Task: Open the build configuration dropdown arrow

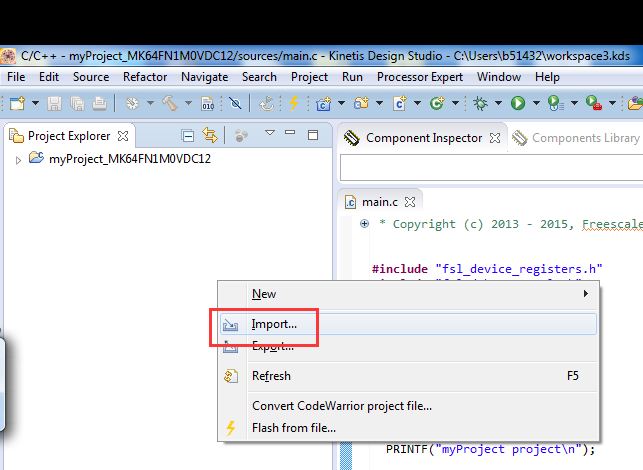Action: pyautogui.click(x=150, y=103)
